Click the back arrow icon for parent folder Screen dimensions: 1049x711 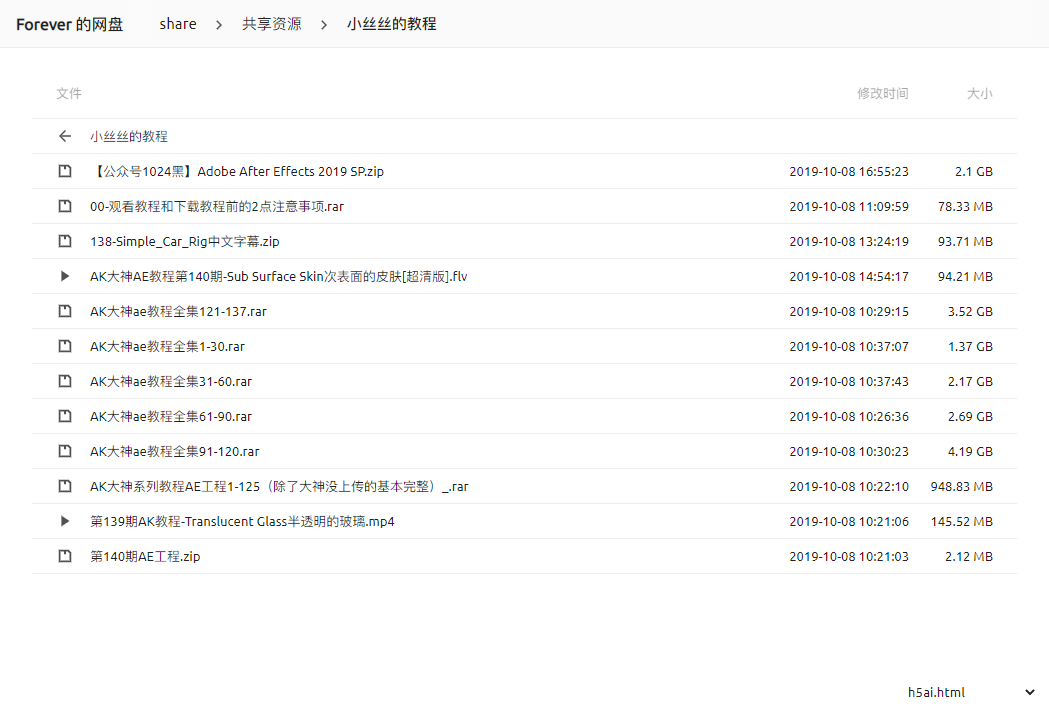[x=65, y=136]
